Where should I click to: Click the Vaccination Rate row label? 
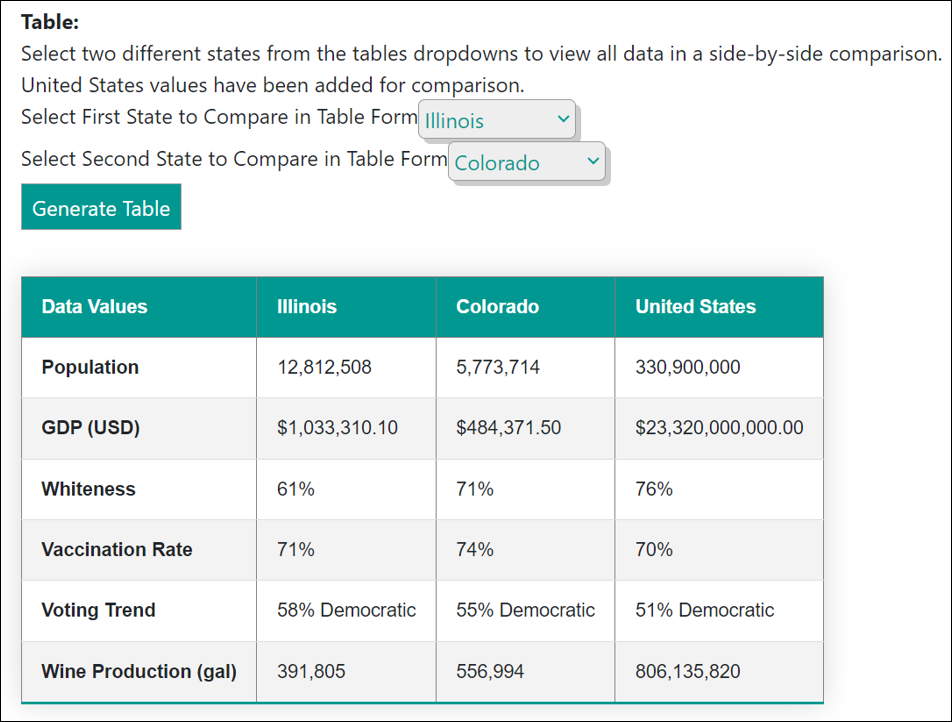(116, 549)
